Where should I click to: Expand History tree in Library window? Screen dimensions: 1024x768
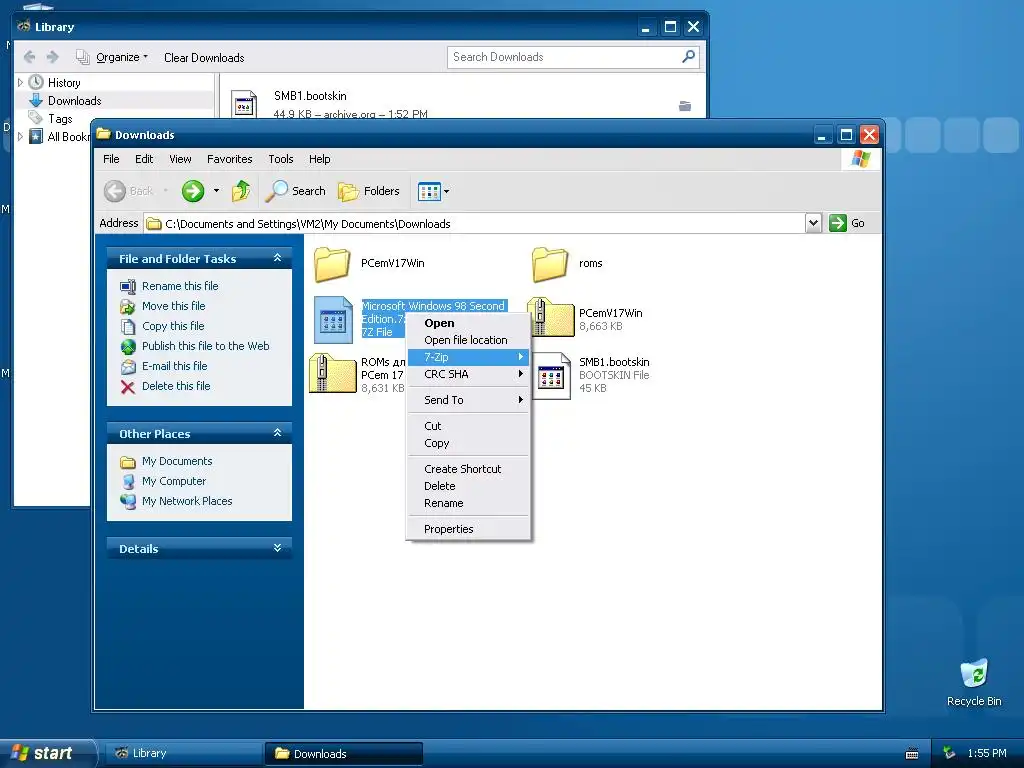20,82
